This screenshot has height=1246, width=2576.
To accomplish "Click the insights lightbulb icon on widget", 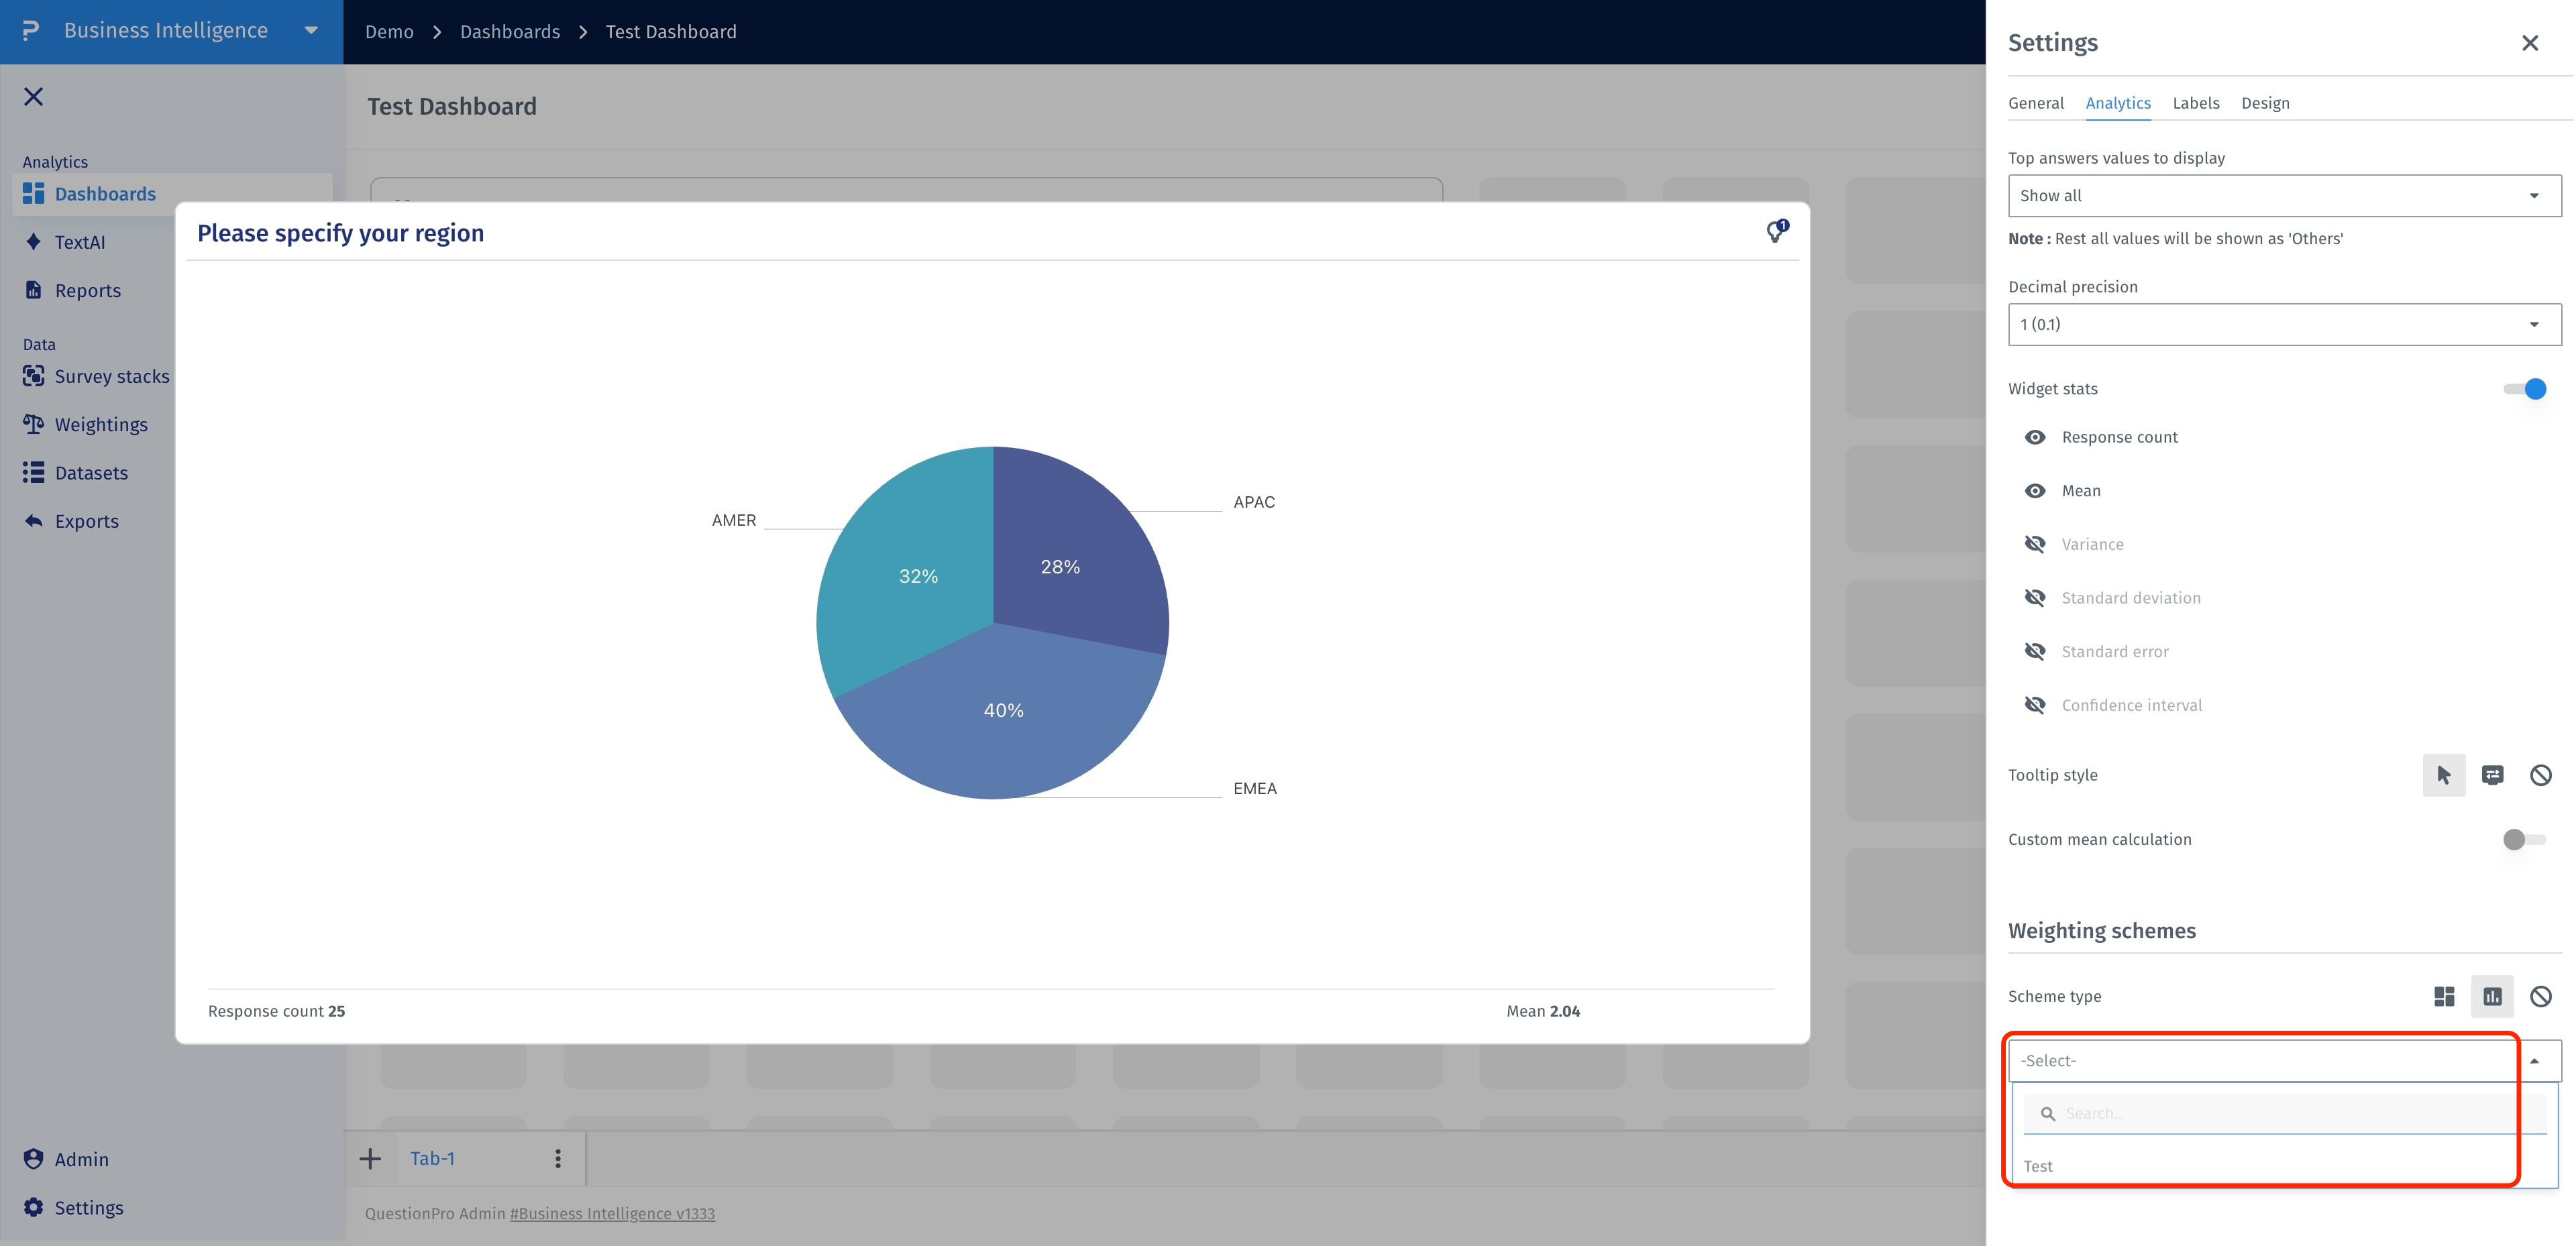I will [x=1776, y=232].
